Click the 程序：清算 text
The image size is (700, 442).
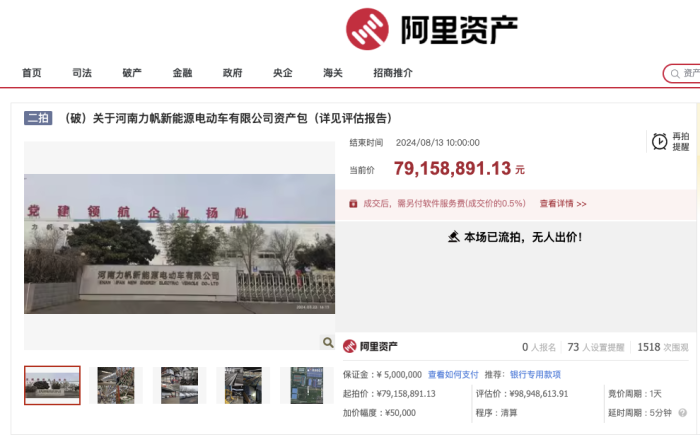496,413
